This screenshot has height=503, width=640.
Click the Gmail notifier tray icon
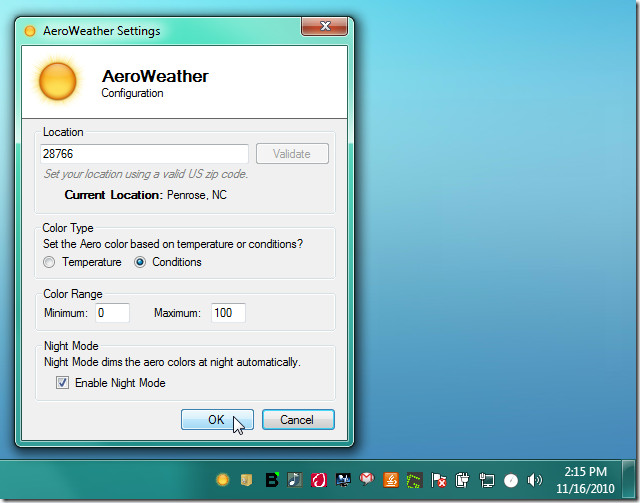click(367, 479)
